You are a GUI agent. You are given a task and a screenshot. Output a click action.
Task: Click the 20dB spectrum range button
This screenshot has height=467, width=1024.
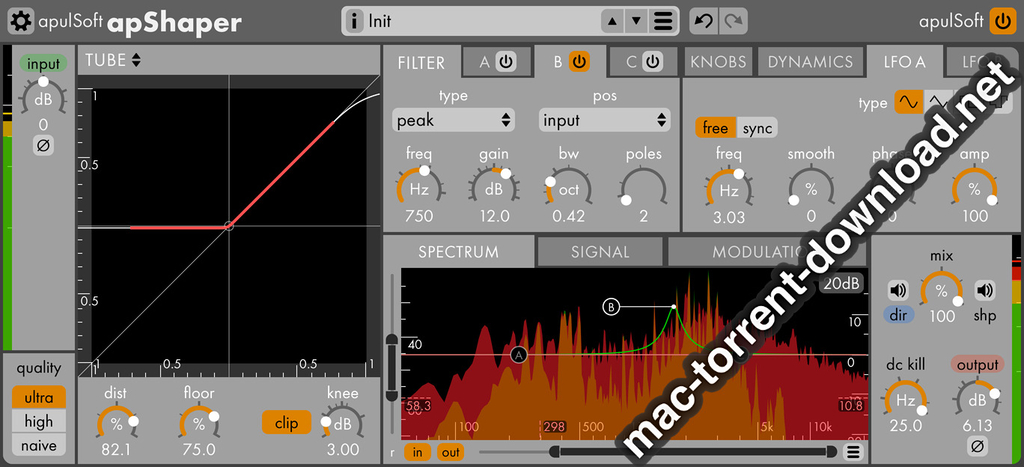(x=842, y=284)
